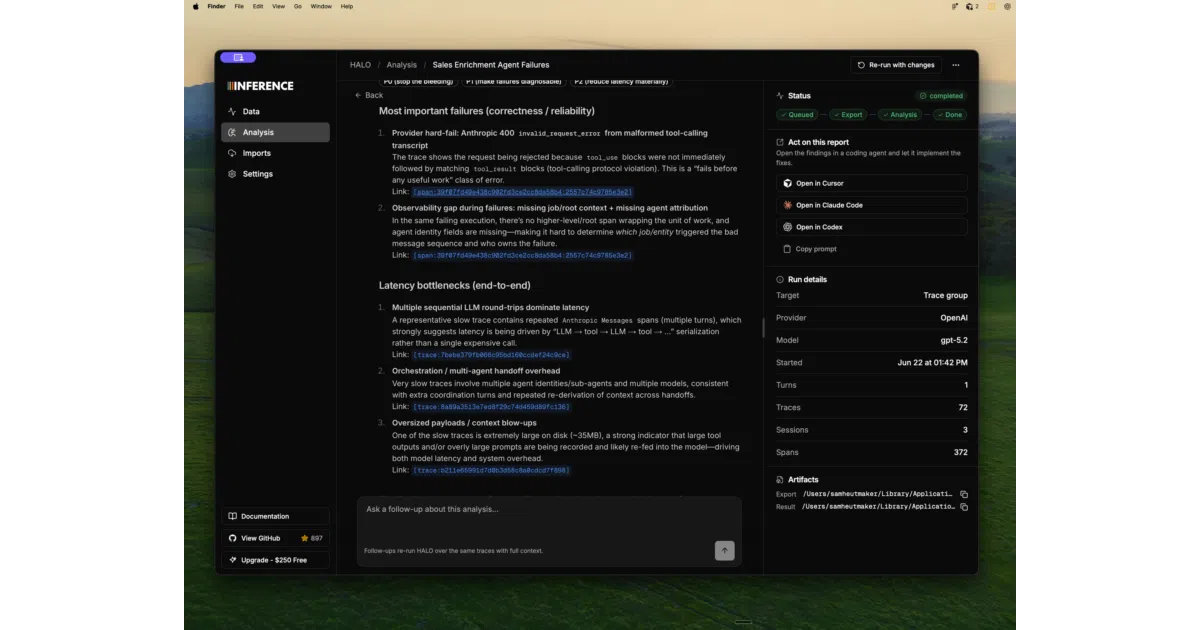Image resolution: width=1200 pixels, height=630 pixels.
Task: Click Back arrow link
Action: (369, 95)
